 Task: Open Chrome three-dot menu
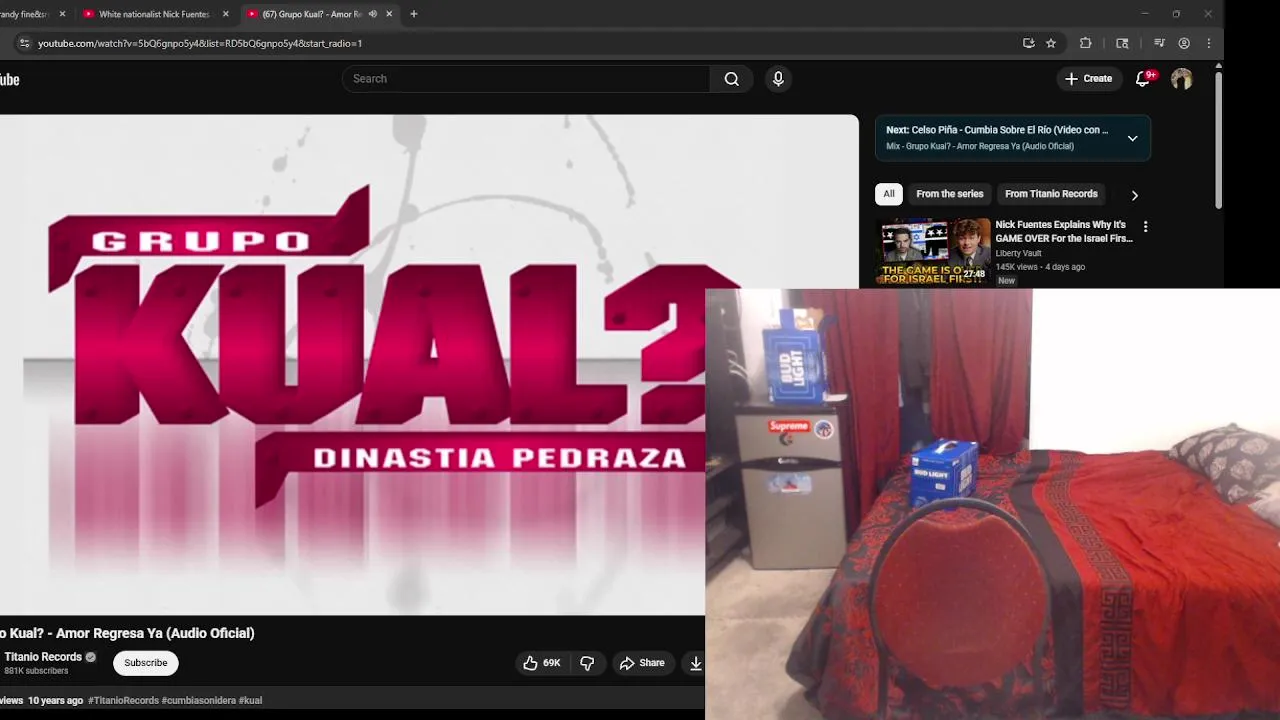(x=1209, y=43)
